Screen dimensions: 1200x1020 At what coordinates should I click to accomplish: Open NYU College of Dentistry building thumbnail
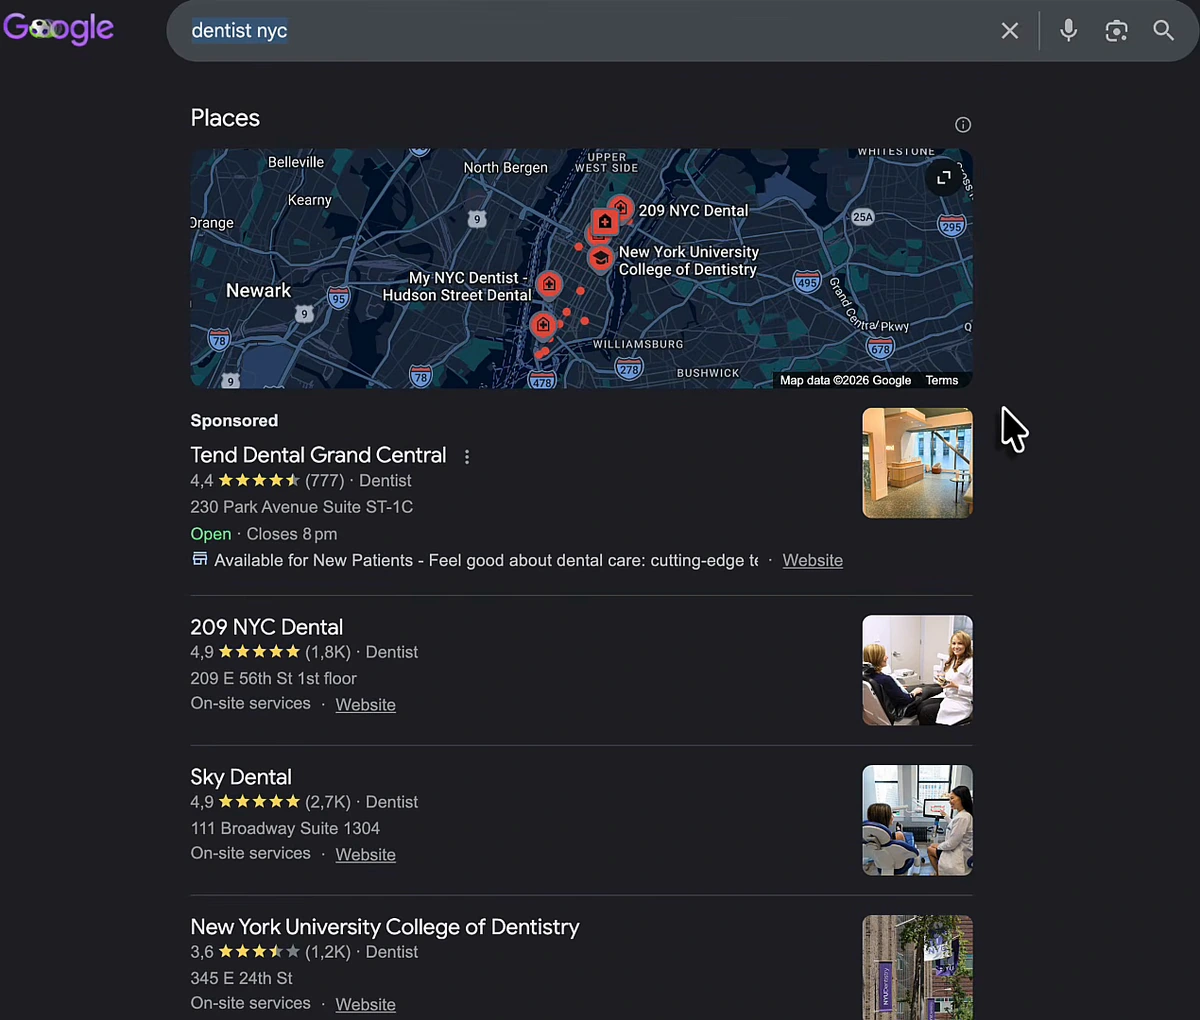(x=917, y=967)
